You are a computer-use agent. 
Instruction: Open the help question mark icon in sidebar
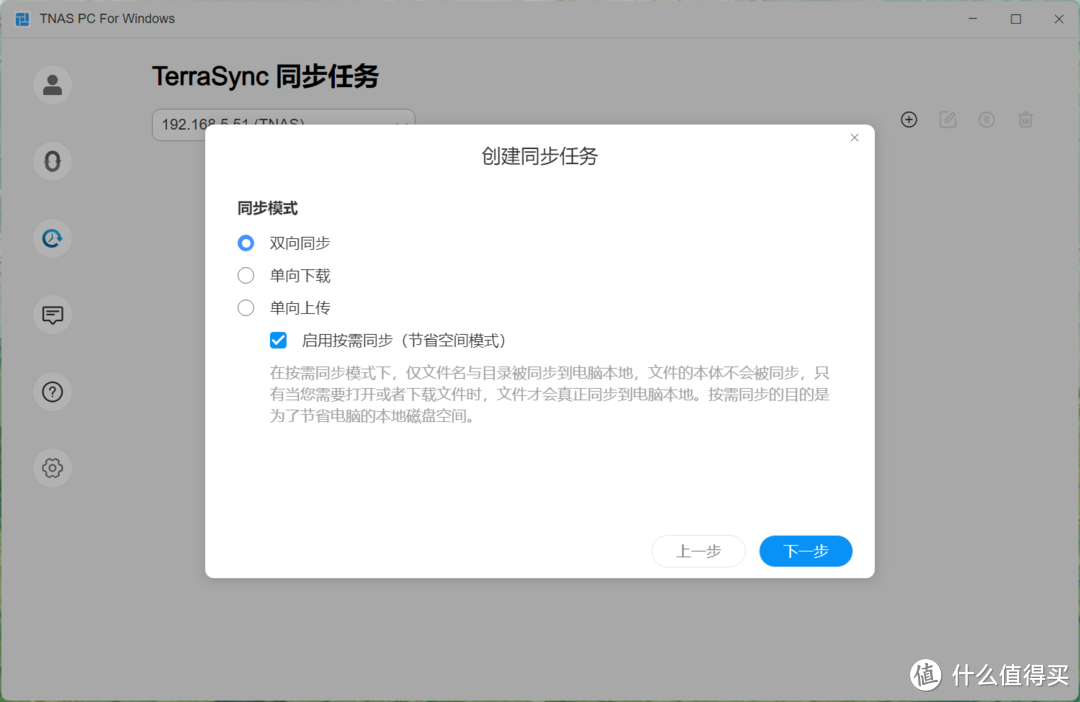pyautogui.click(x=52, y=392)
